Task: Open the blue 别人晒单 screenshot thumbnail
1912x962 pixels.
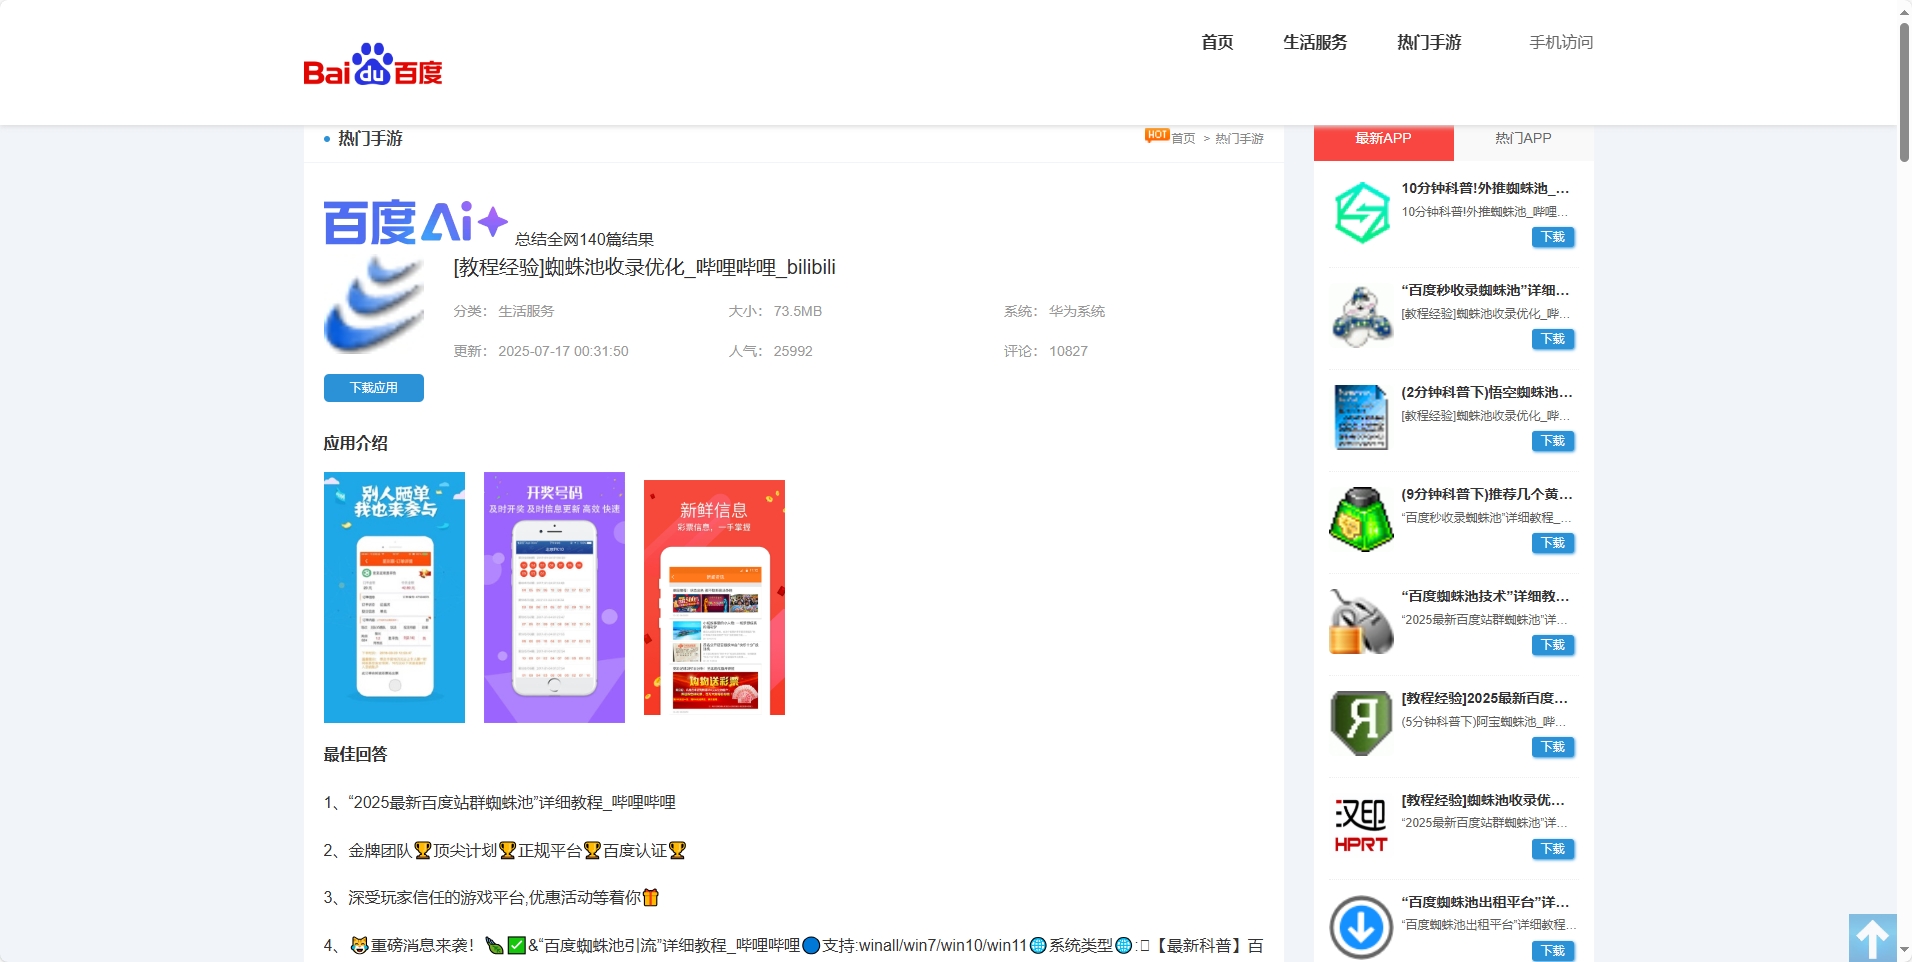Action: [394, 597]
